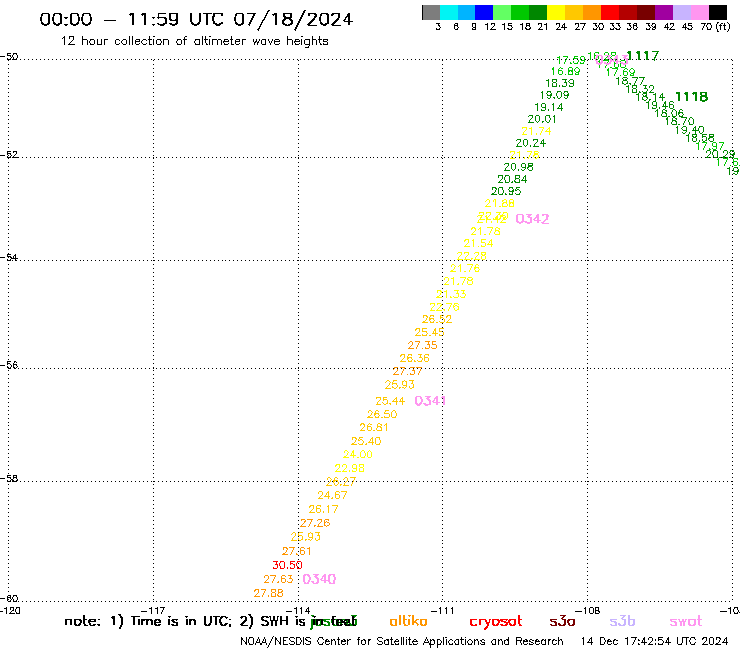Click the 19.09 wave height reading
Image resolution: width=740 pixels, height=650 pixels.
[555, 95]
